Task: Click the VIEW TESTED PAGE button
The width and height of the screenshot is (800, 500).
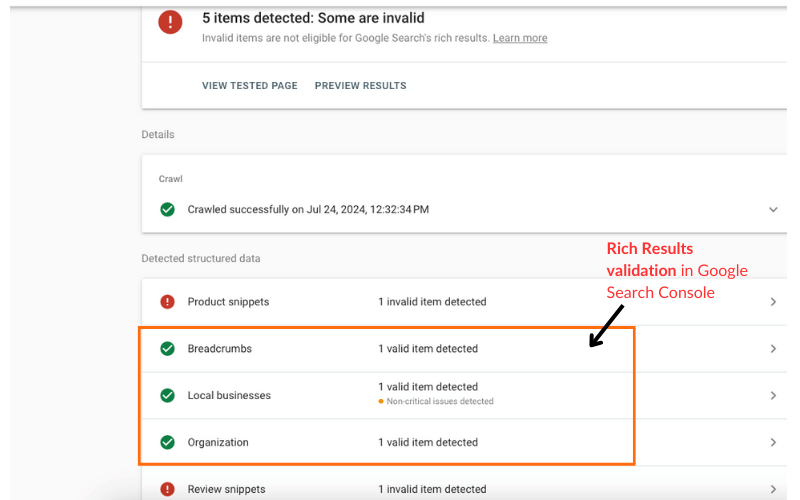Action: click(249, 86)
